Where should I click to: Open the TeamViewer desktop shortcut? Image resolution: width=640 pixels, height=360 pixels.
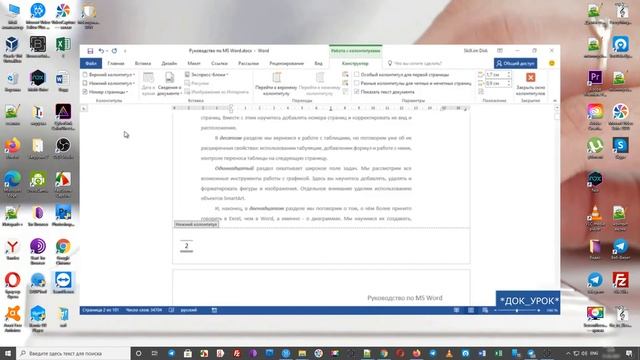tap(63, 283)
